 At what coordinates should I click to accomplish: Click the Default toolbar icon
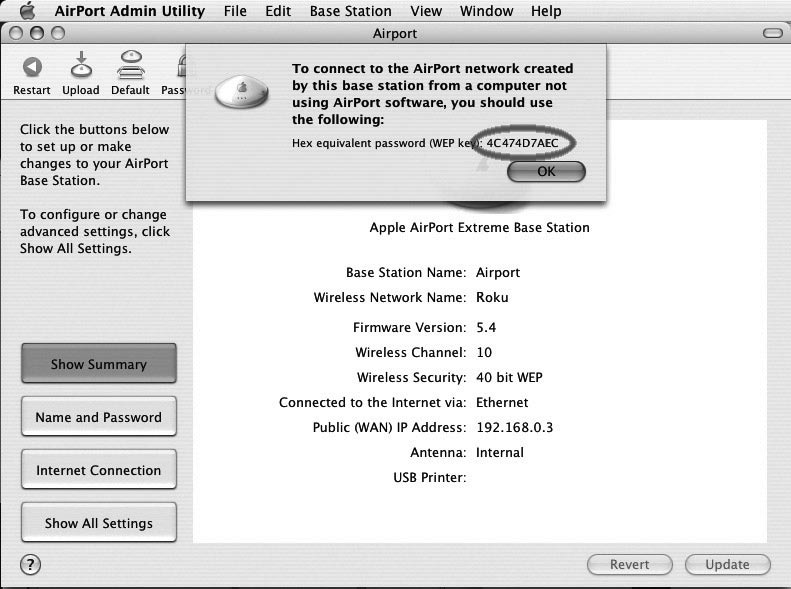coord(130,68)
